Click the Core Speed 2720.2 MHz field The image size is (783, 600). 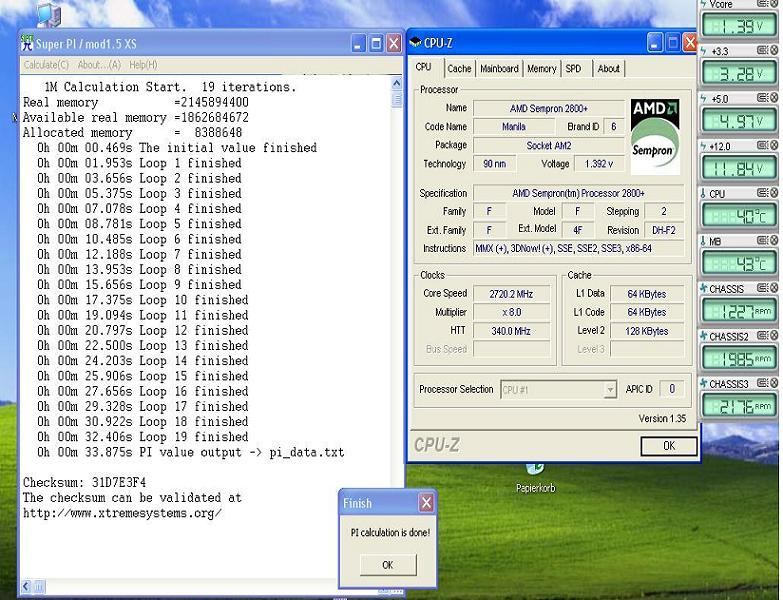511,294
